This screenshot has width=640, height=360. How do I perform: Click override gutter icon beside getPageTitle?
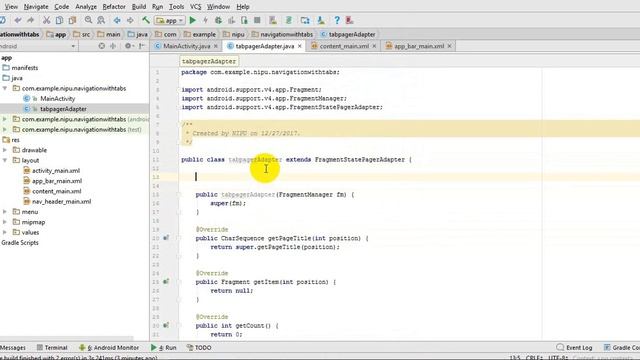[x=166, y=238]
